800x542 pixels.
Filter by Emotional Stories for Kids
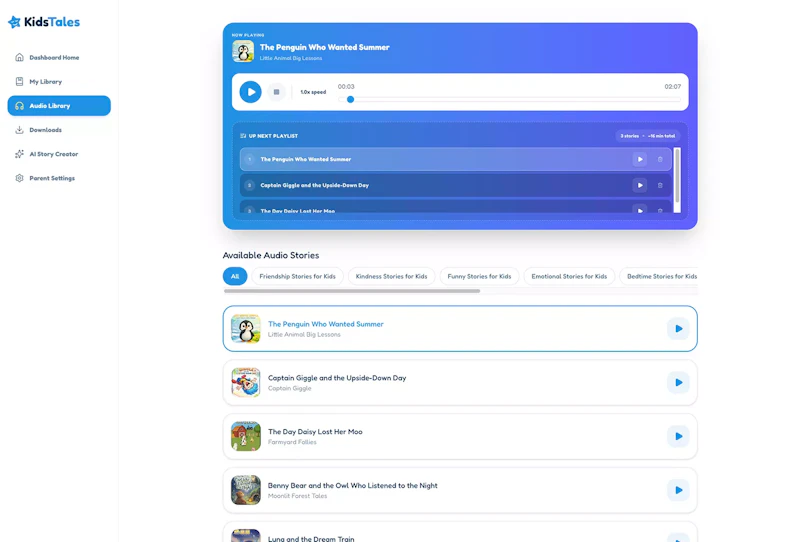click(x=569, y=276)
